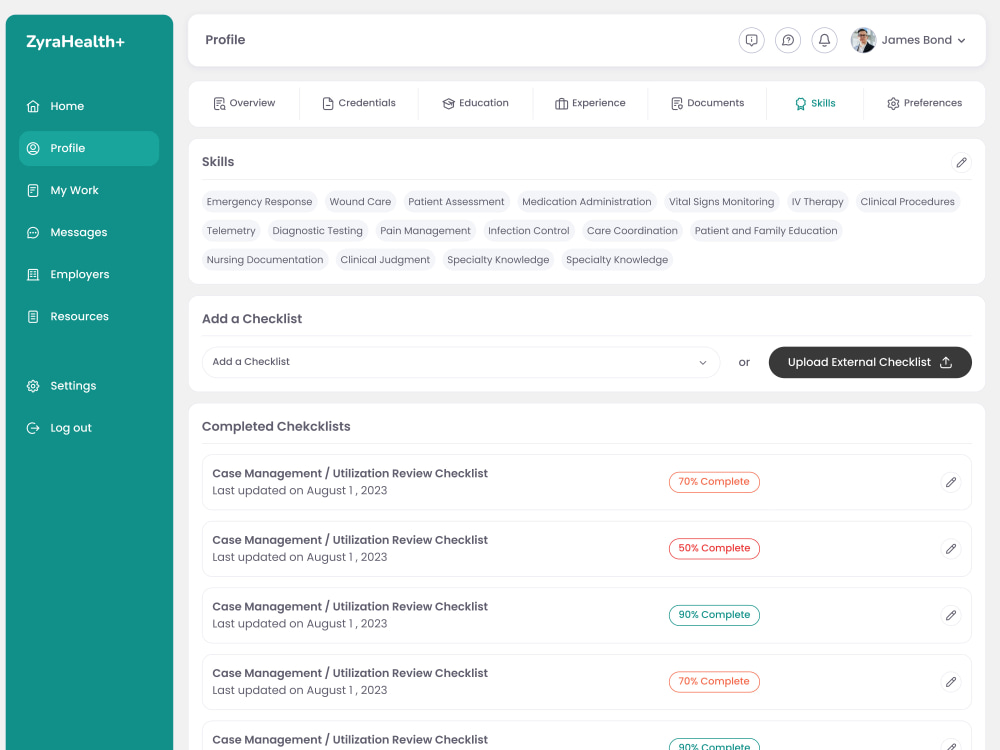Select the Patient Assessment skill tag
This screenshot has height=750, width=1000.
tap(456, 202)
